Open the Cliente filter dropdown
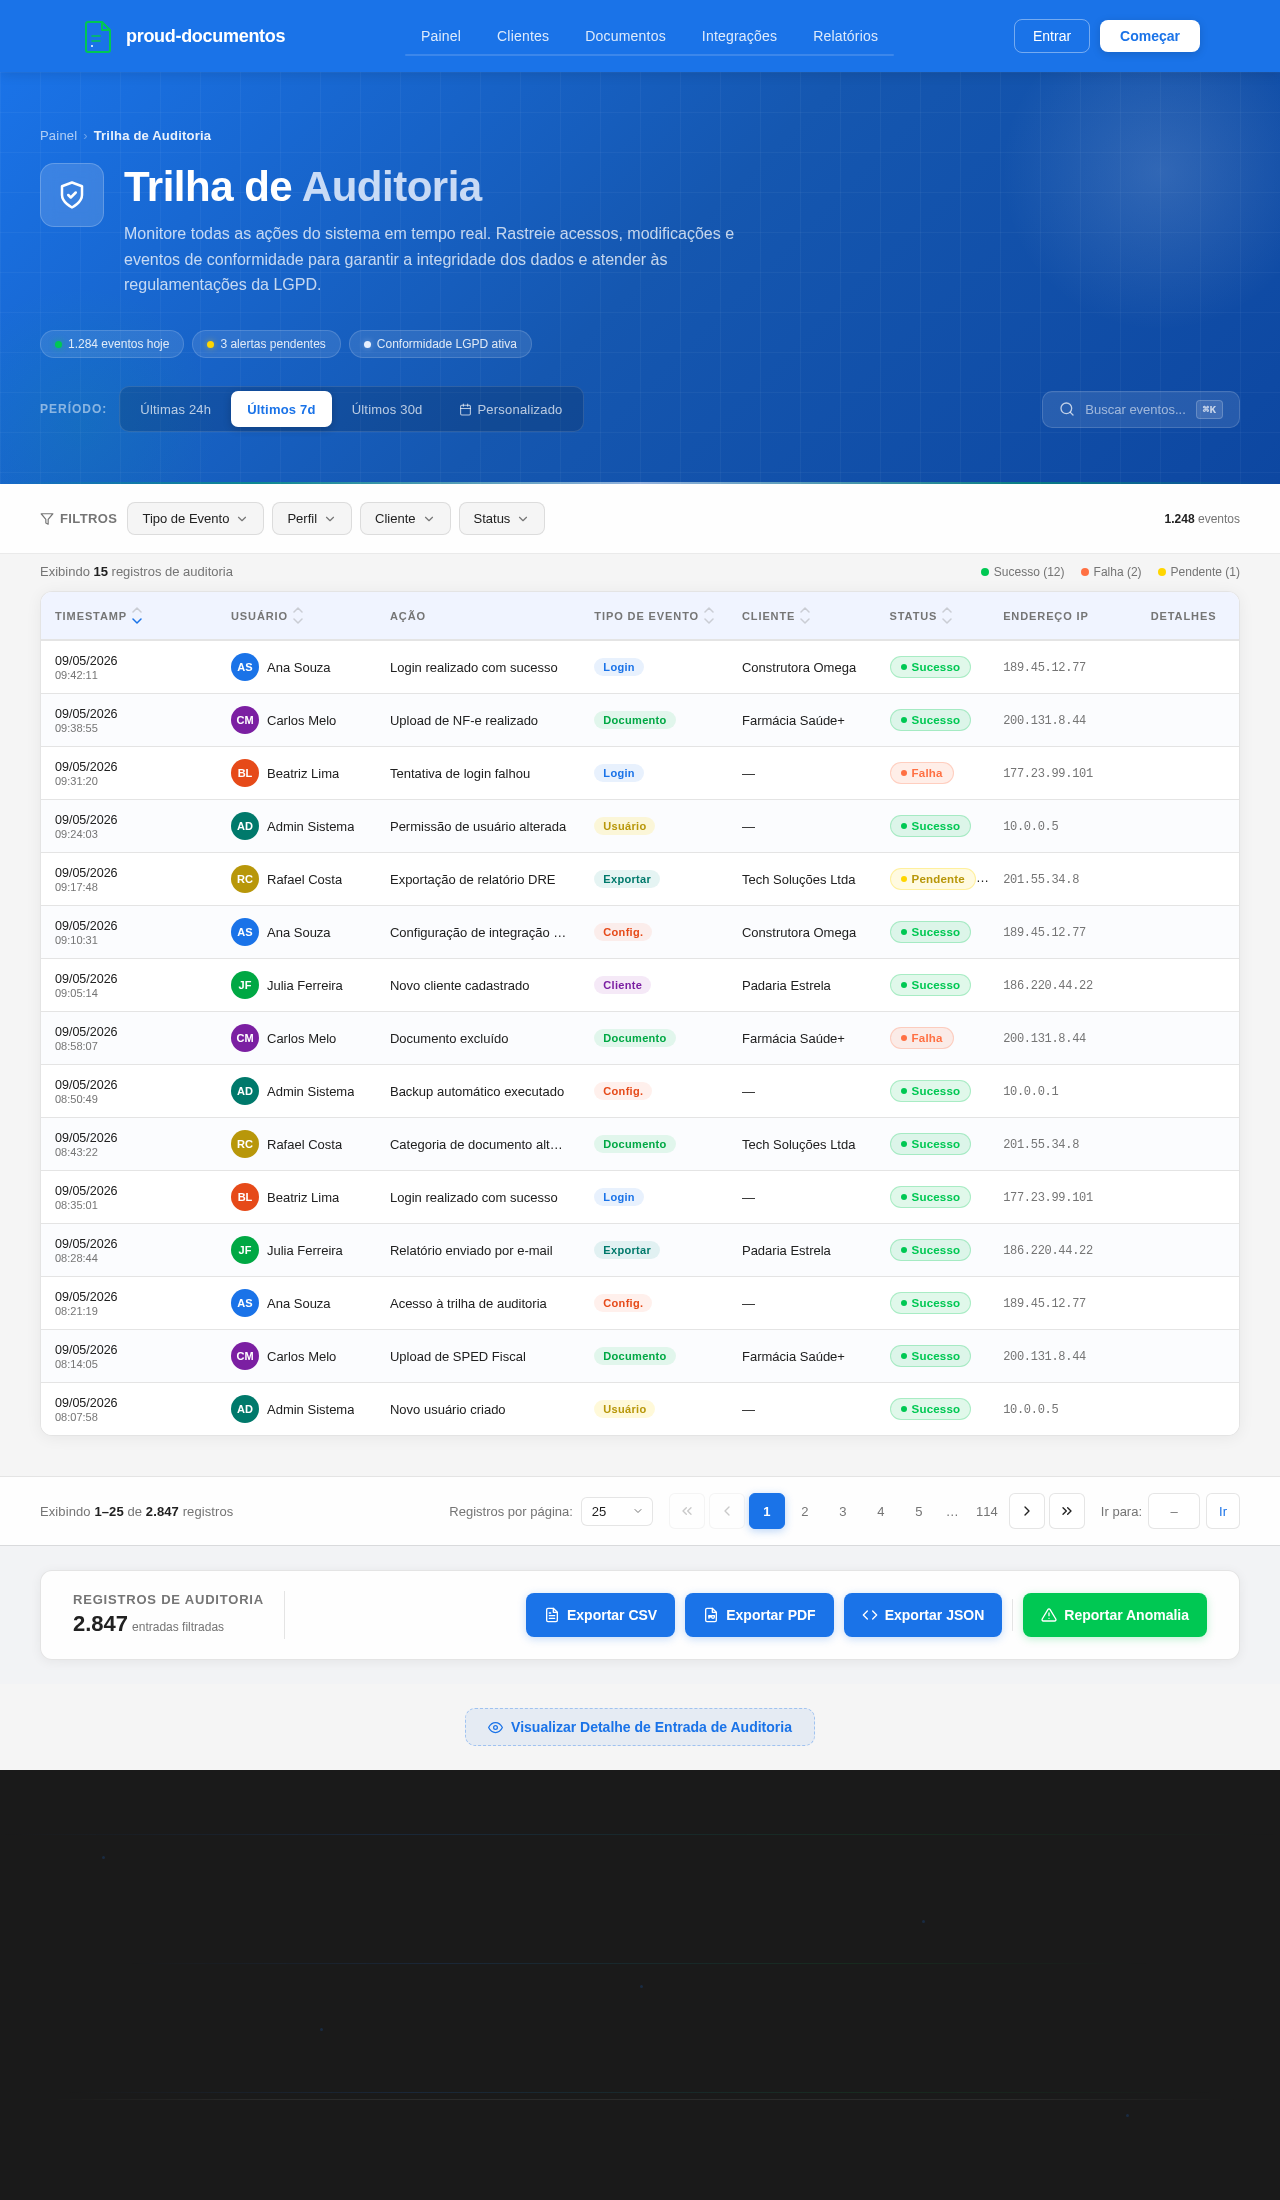 pos(405,518)
